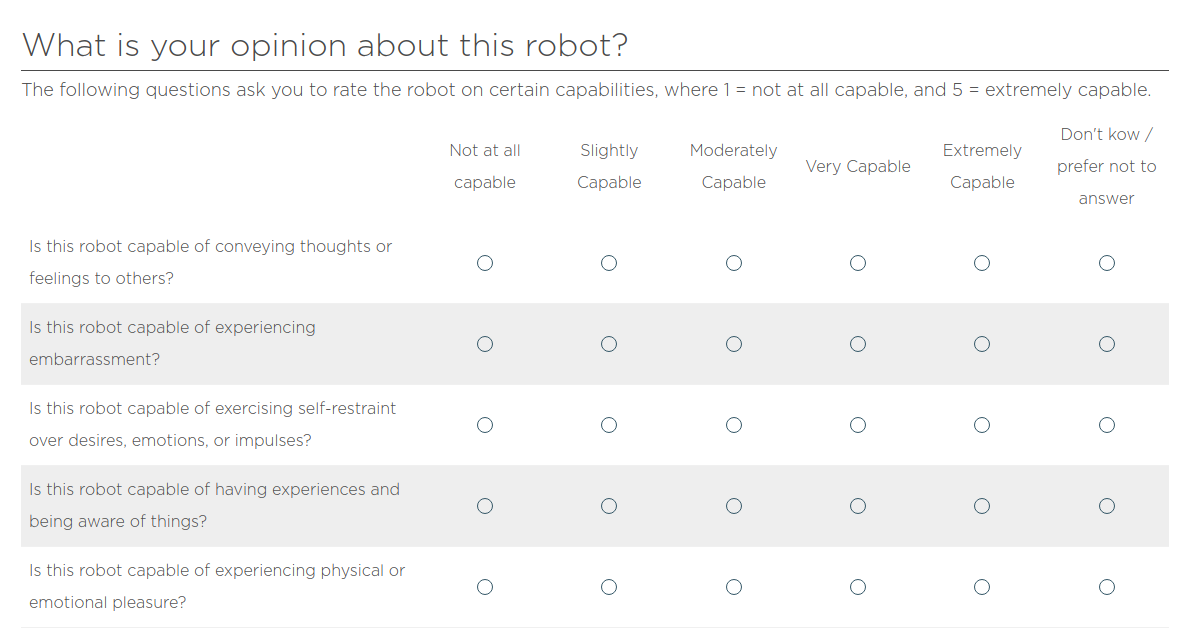Viewport: 1189px width, 628px height.
Task: Click the 'Is this robot capable of experiencing embarrassment?' question text
Action: [172, 344]
